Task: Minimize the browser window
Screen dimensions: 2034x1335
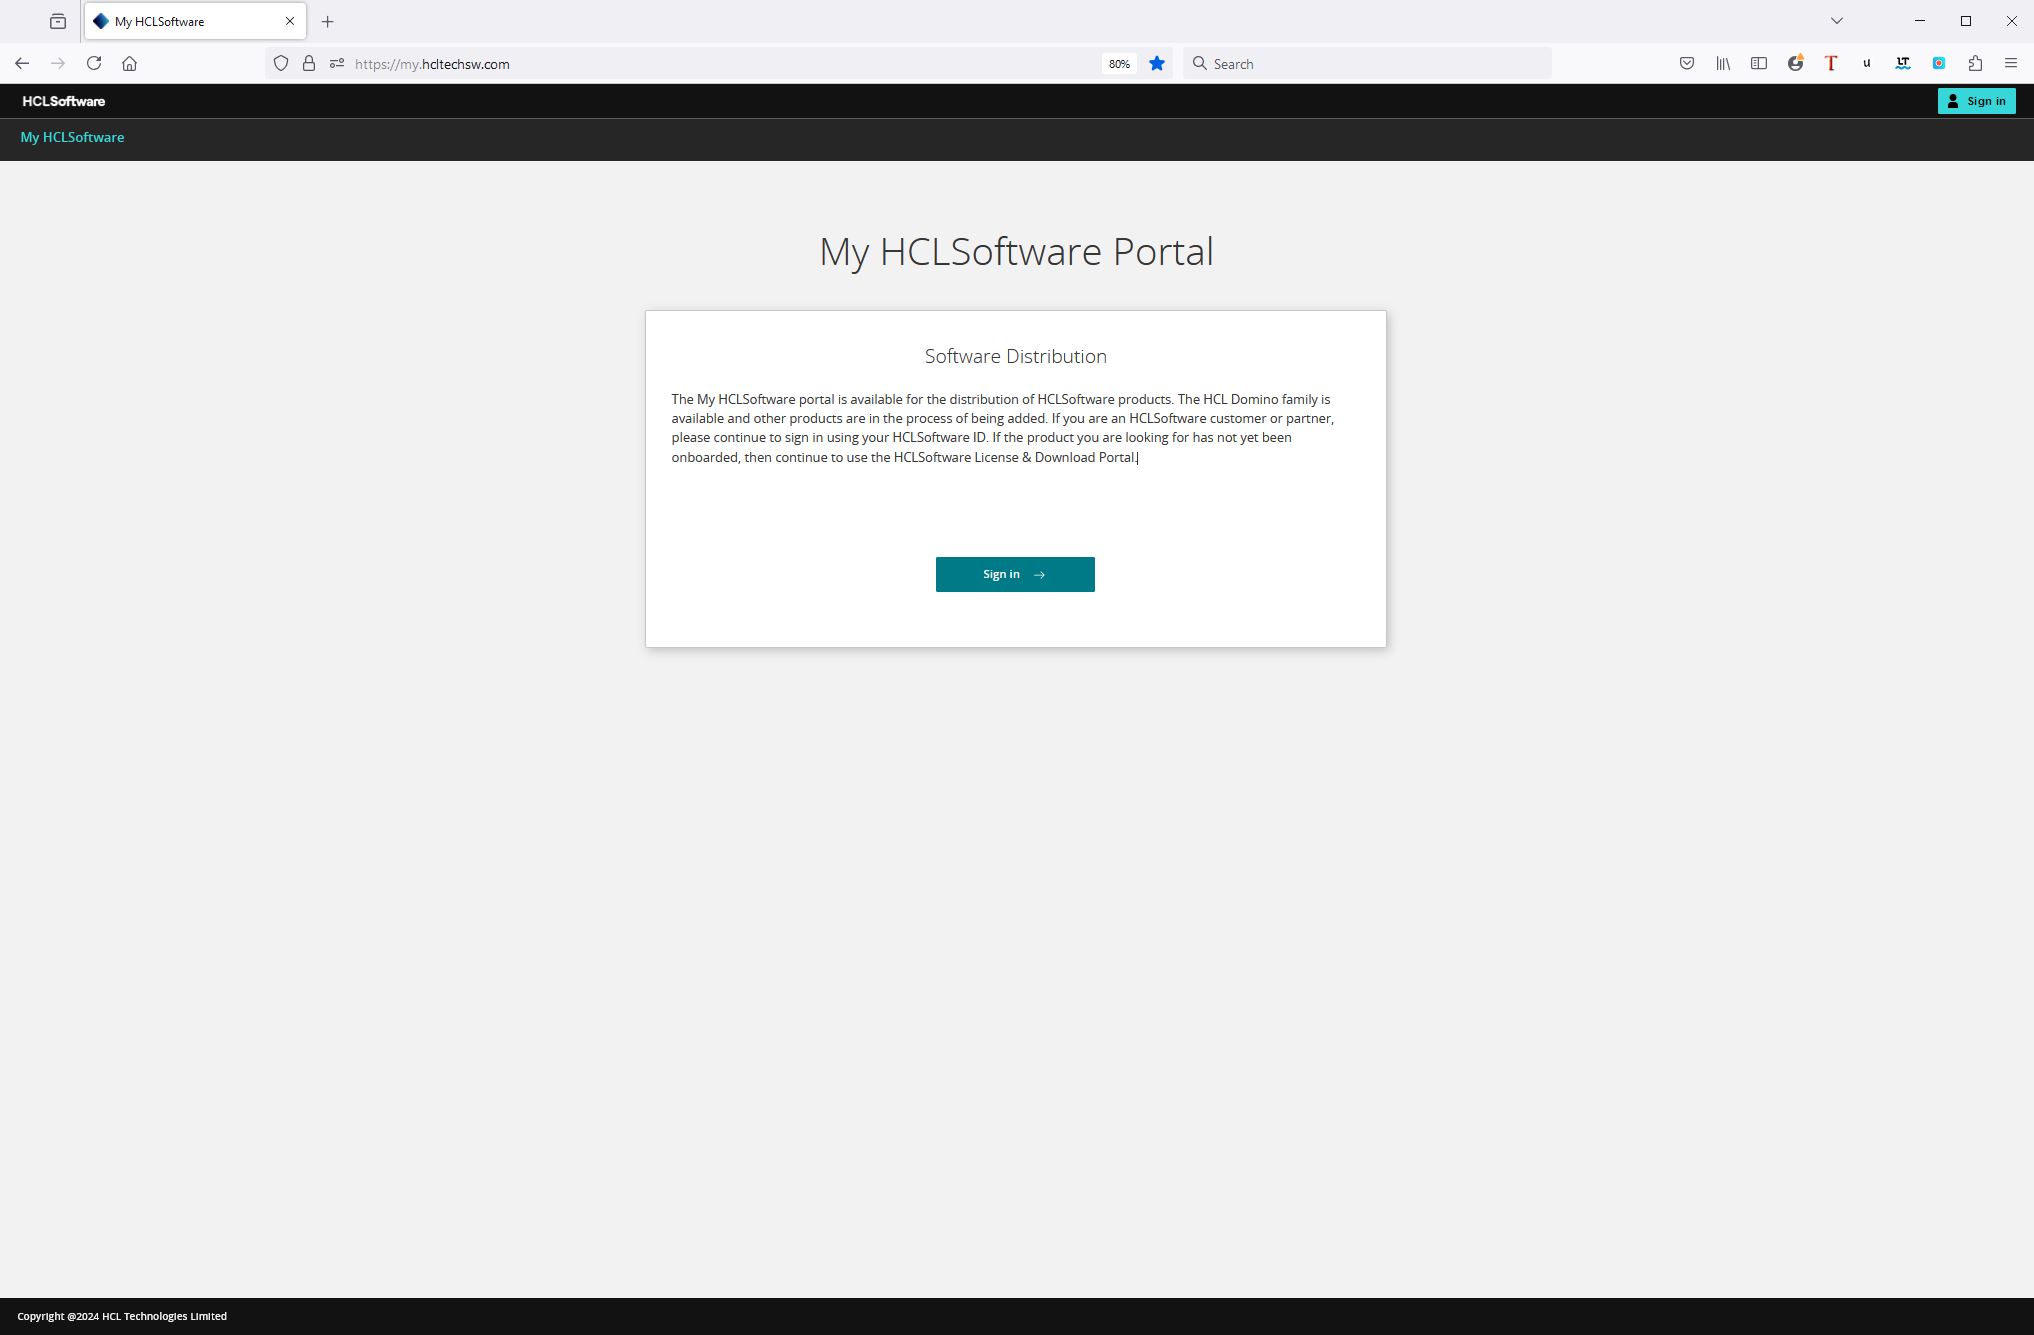Action: point(1920,21)
